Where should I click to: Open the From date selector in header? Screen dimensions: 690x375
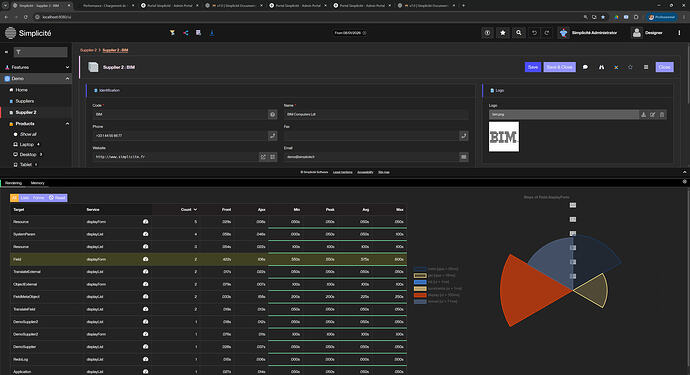tap(350, 33)
